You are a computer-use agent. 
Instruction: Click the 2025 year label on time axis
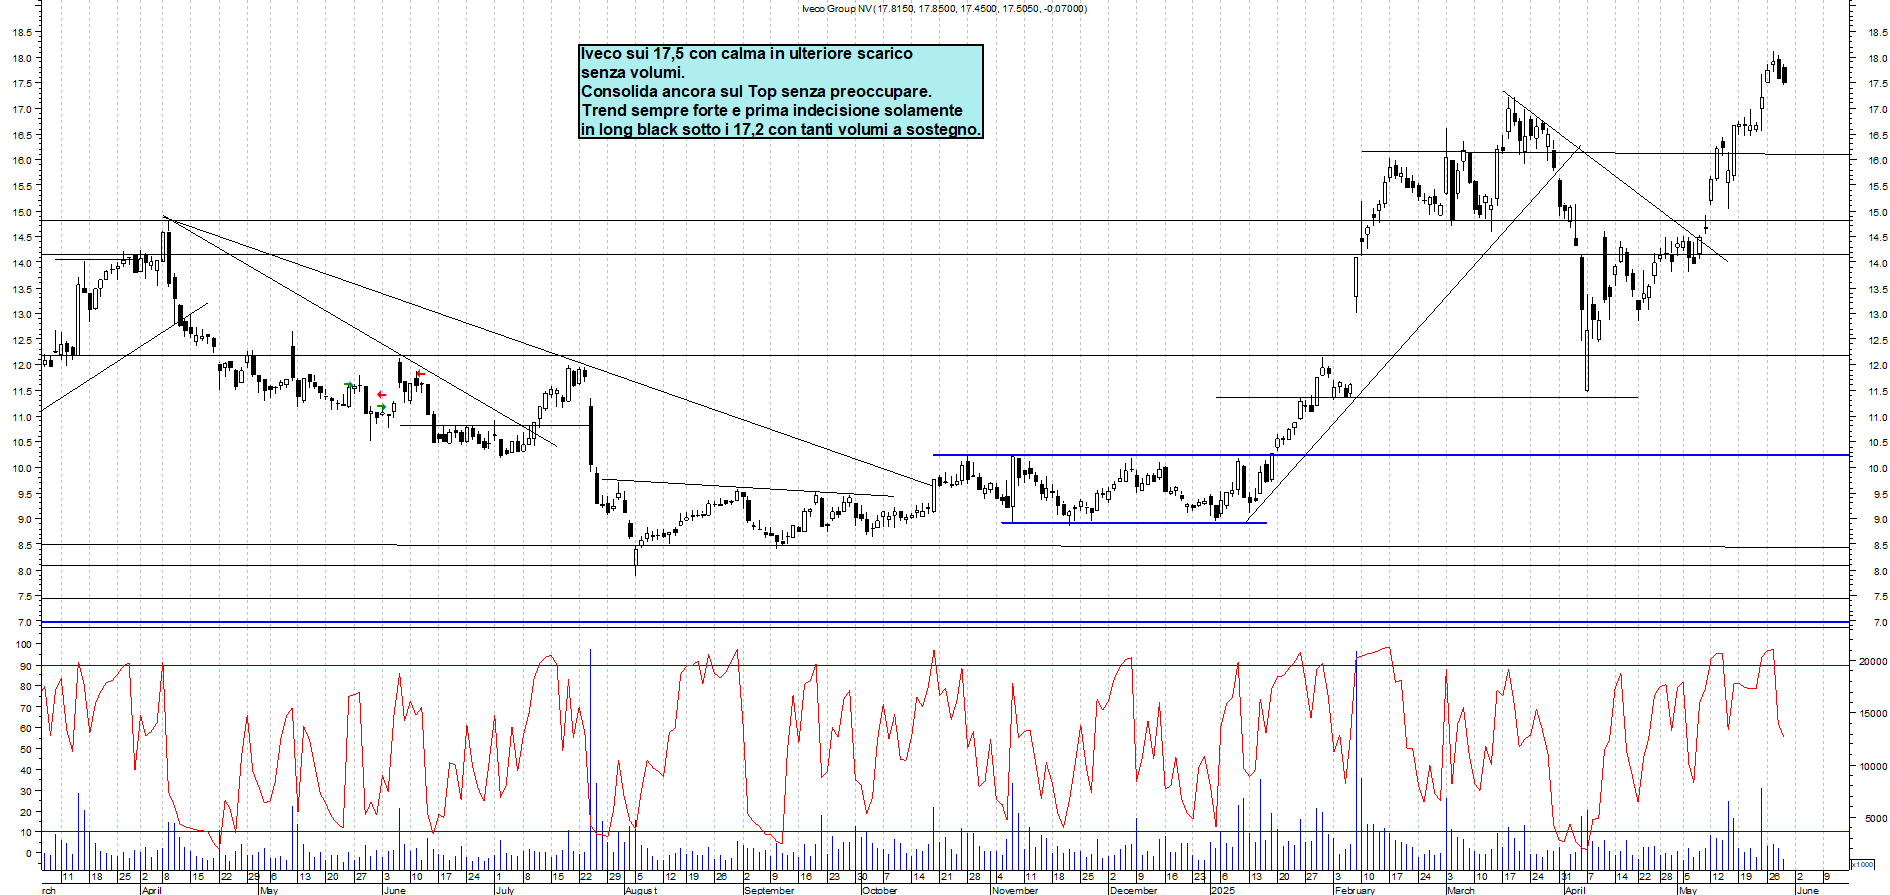pos(1223,890)
